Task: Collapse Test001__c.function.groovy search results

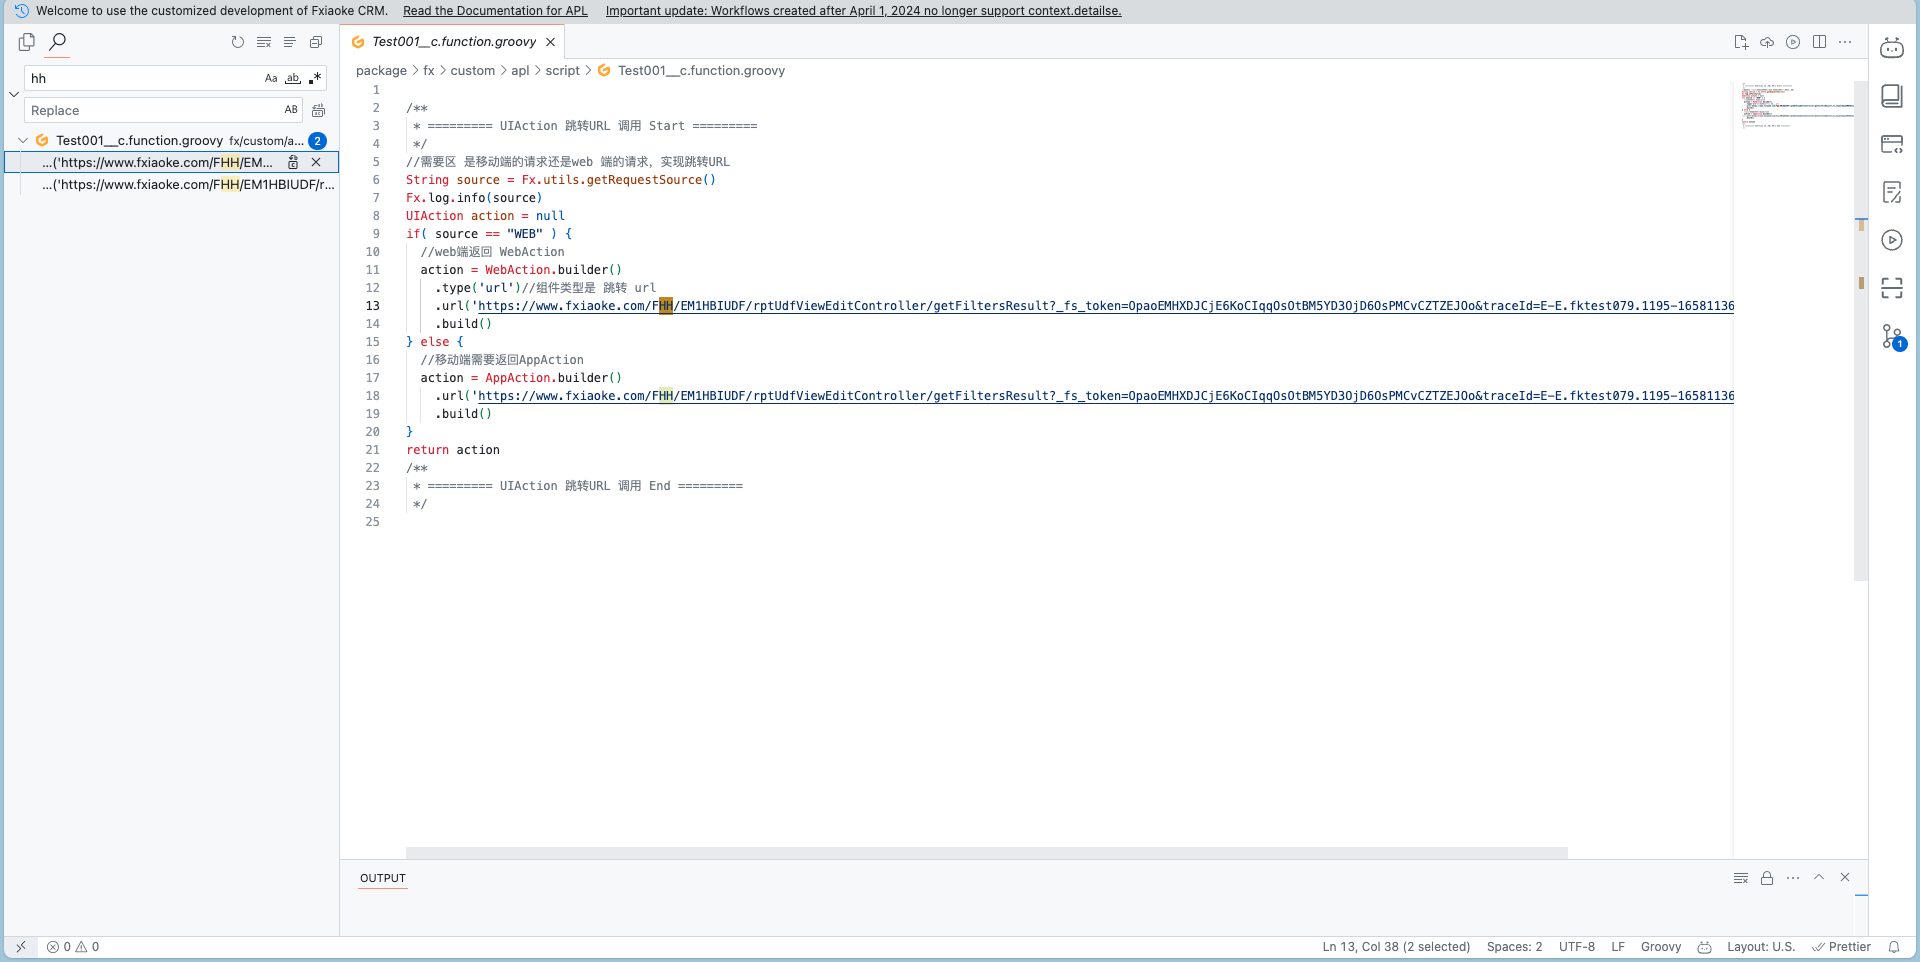Action: click(23, 141)
